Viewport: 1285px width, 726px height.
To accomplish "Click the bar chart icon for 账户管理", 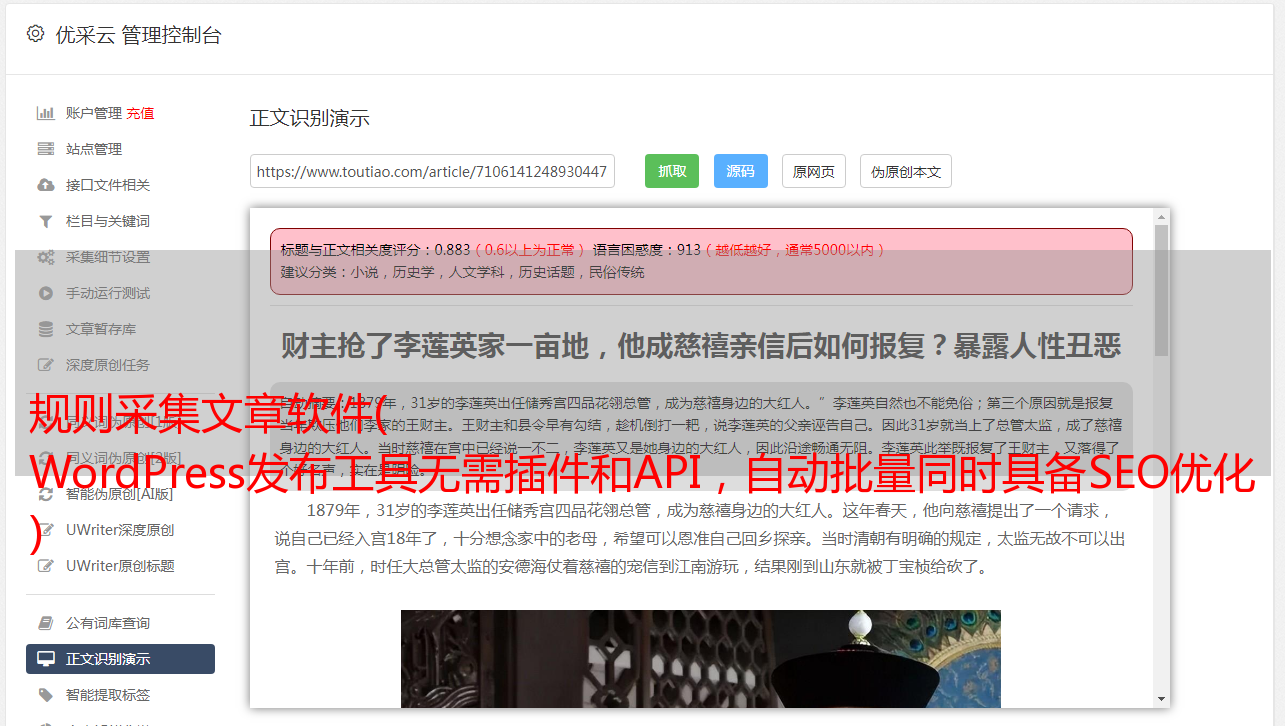I will pyautogui.click(x=46, y=113).
